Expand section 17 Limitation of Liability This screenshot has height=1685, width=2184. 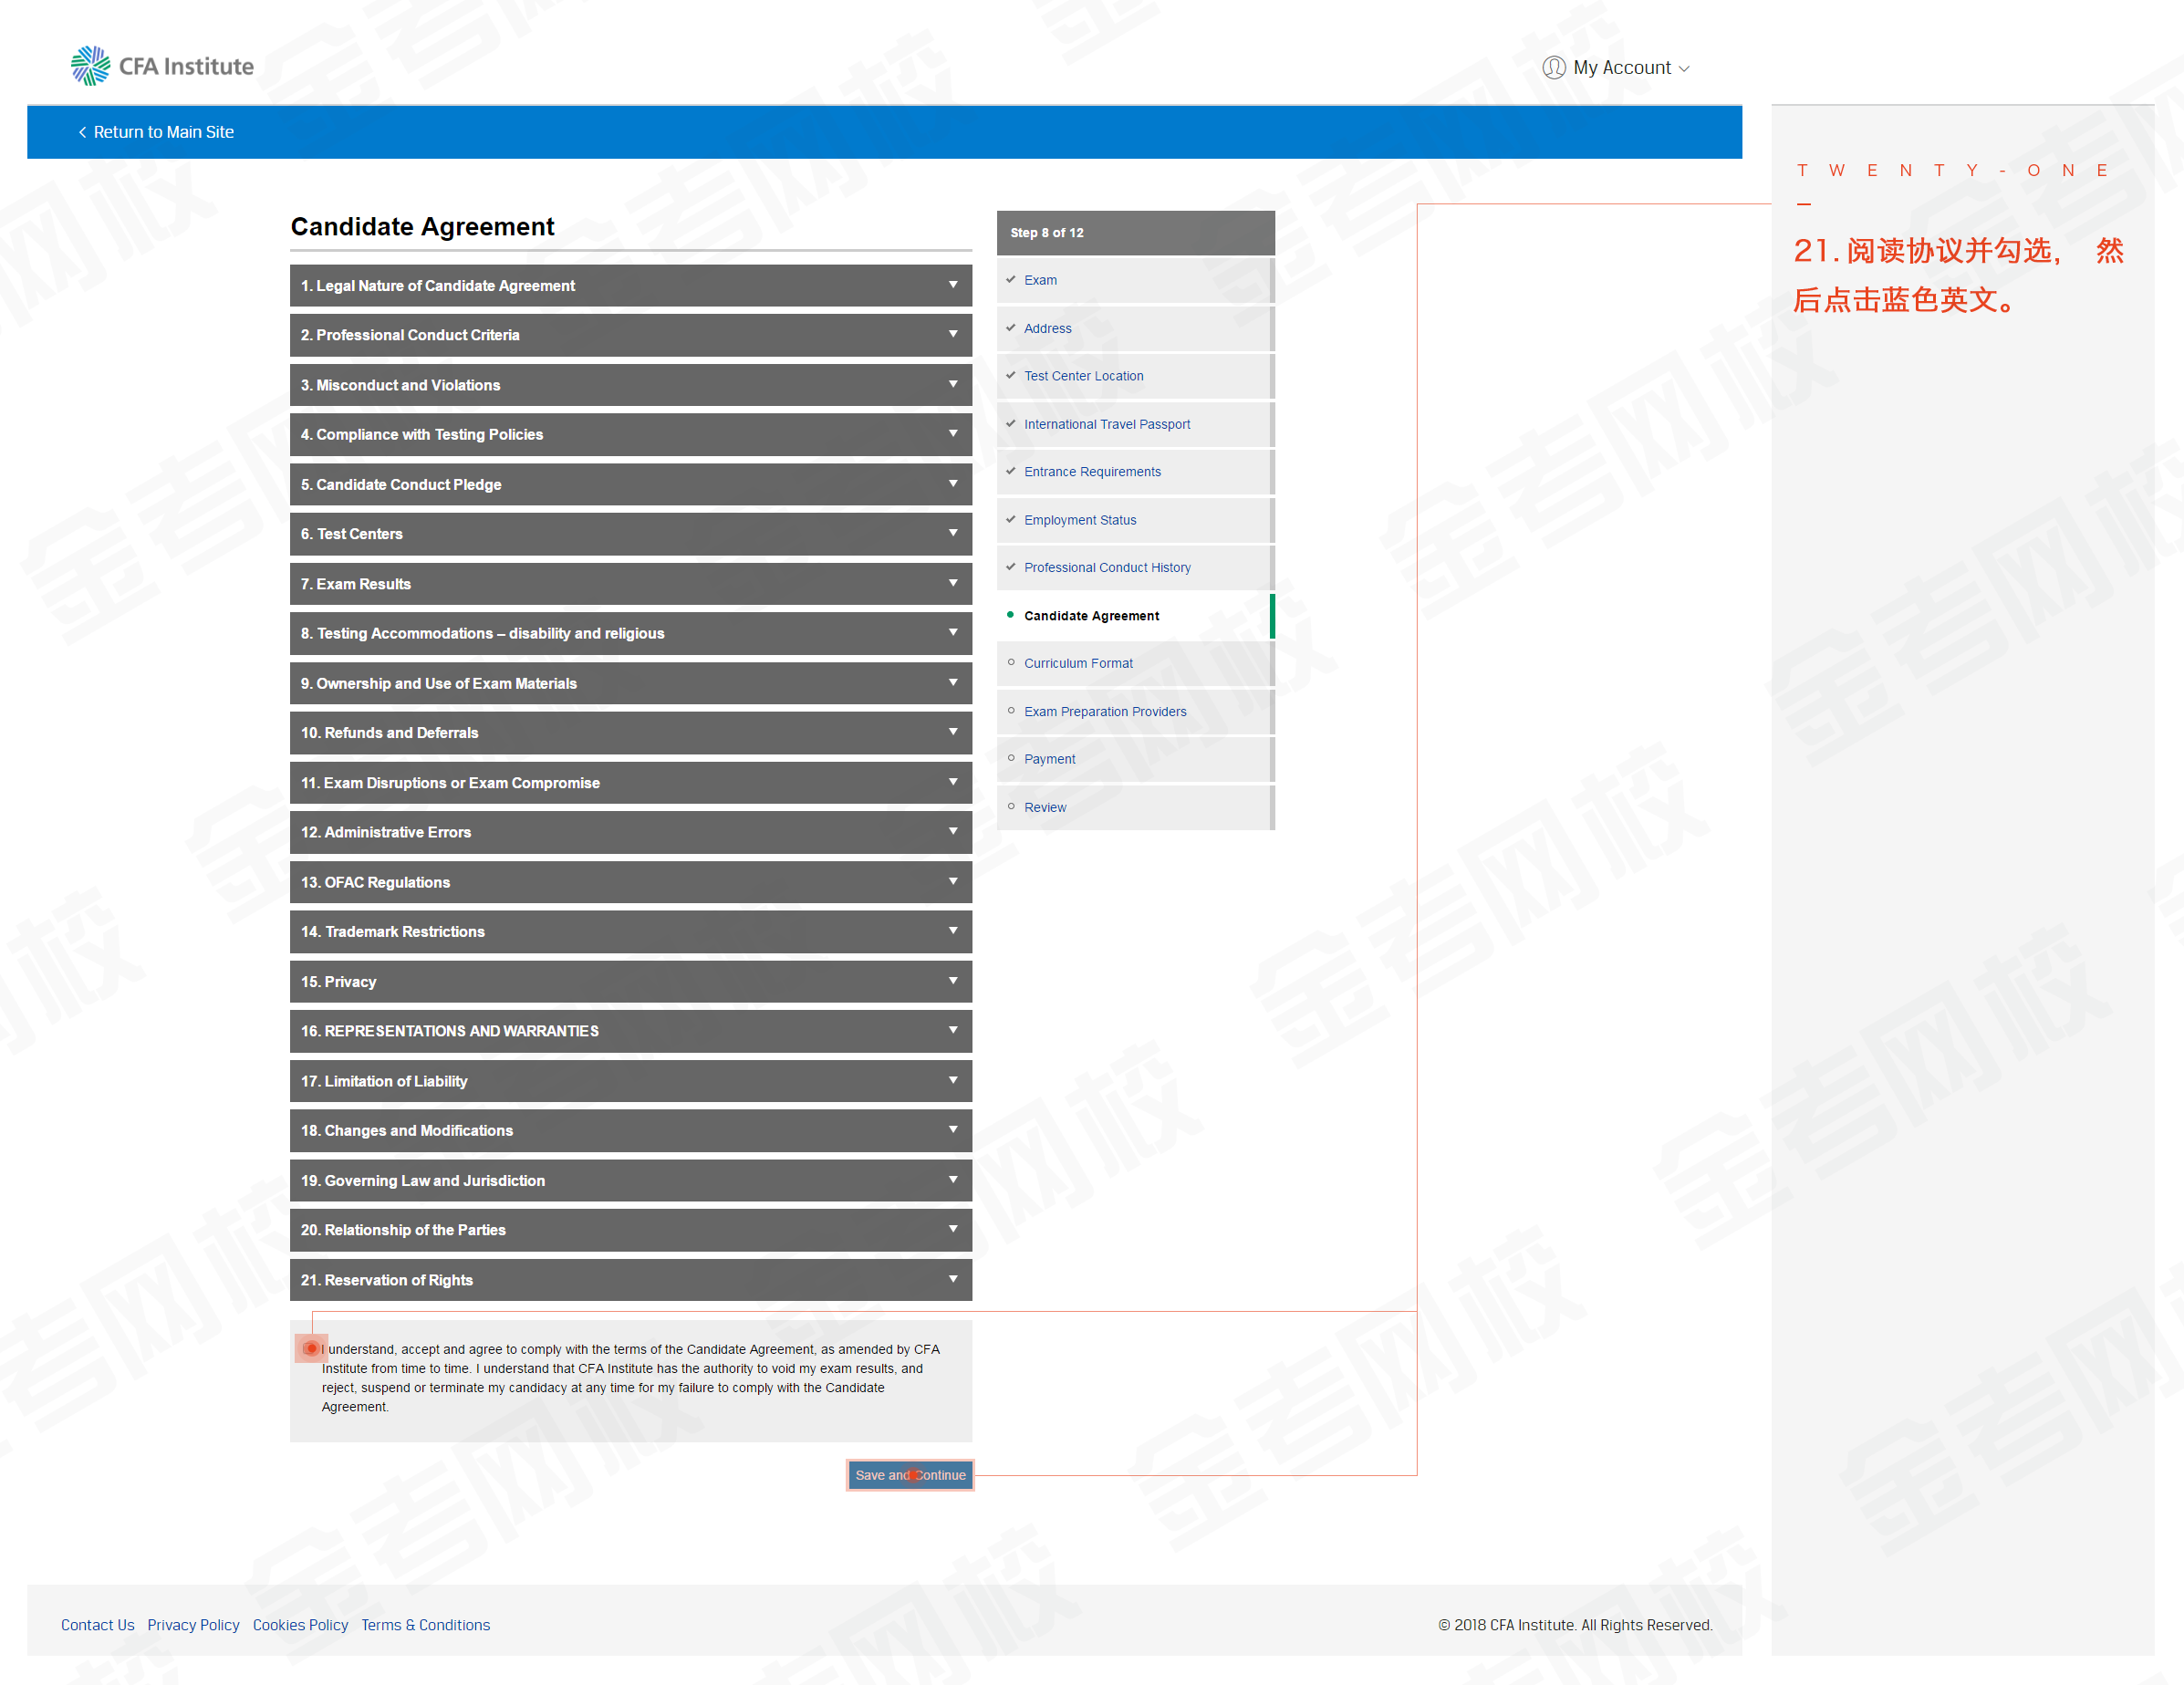tap(630, 1081)
